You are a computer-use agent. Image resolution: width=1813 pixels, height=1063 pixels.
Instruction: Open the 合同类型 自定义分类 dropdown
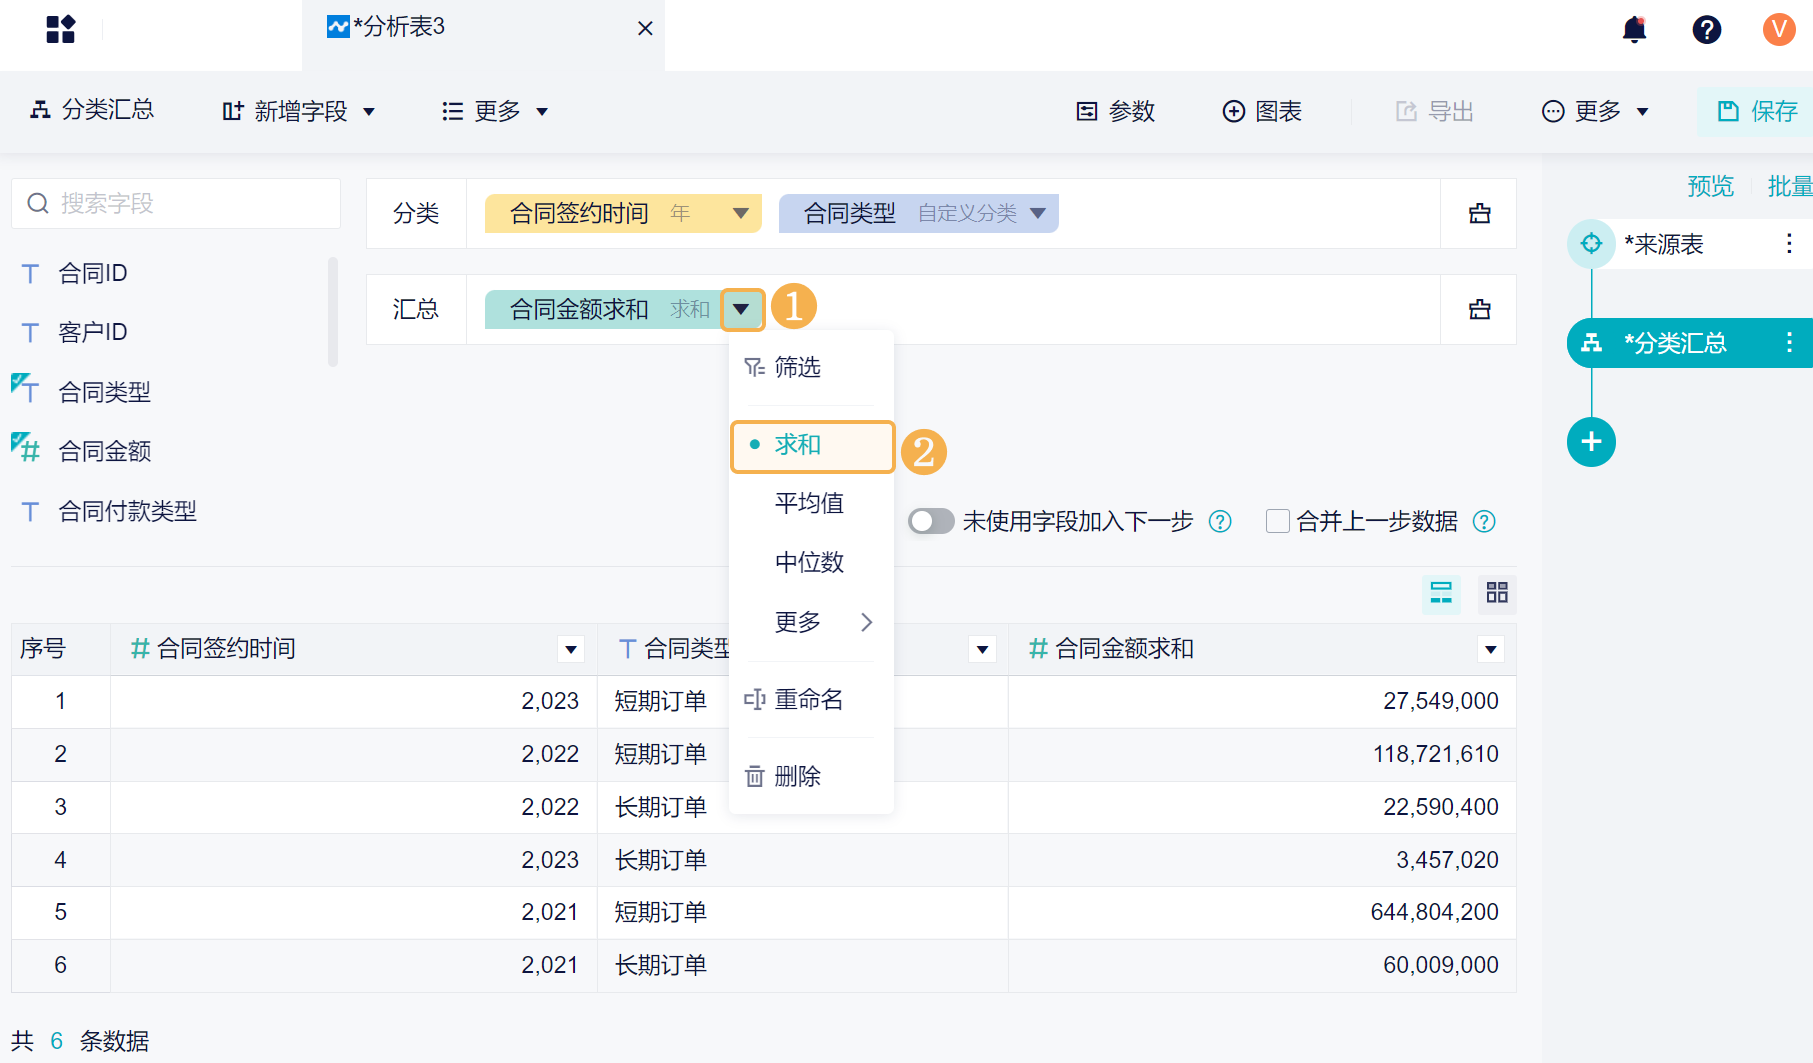pos(1038,213)
